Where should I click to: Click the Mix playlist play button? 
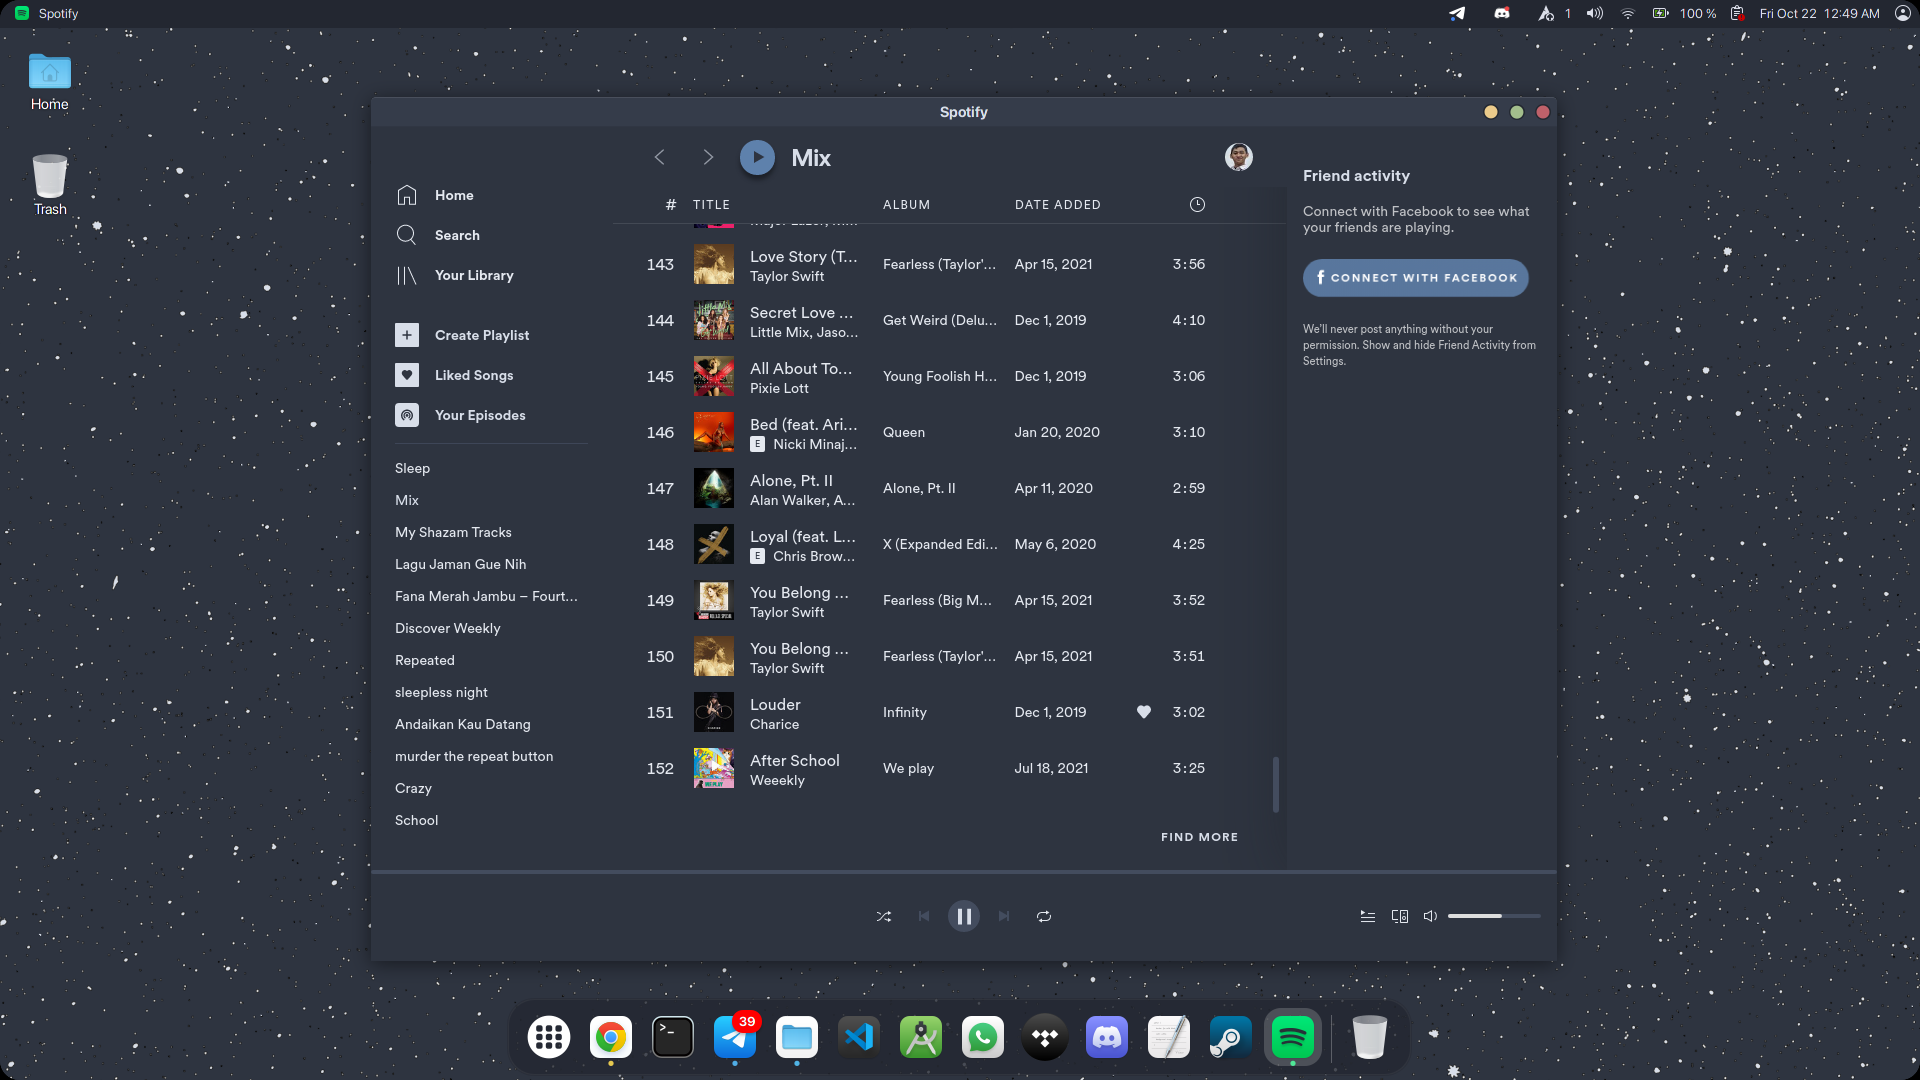point(757,158)
